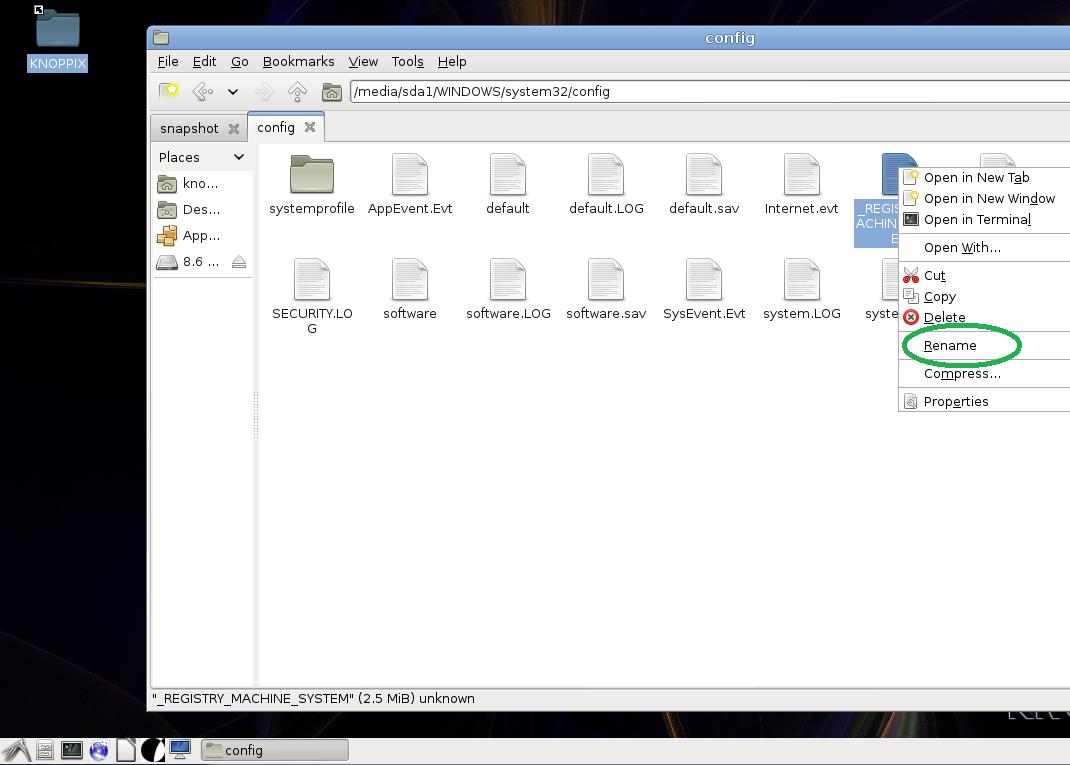Image resolution: width=1070 pixels, height=765 pixels.
Task: Select the file named default
Action: tap(508, 185)
